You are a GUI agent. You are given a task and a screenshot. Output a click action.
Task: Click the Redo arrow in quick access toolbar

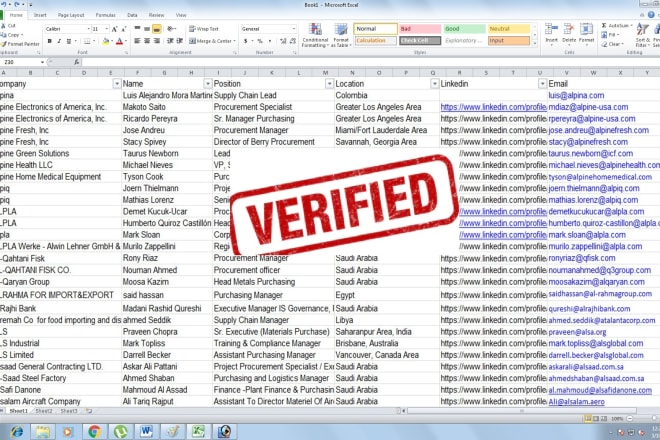17,4
